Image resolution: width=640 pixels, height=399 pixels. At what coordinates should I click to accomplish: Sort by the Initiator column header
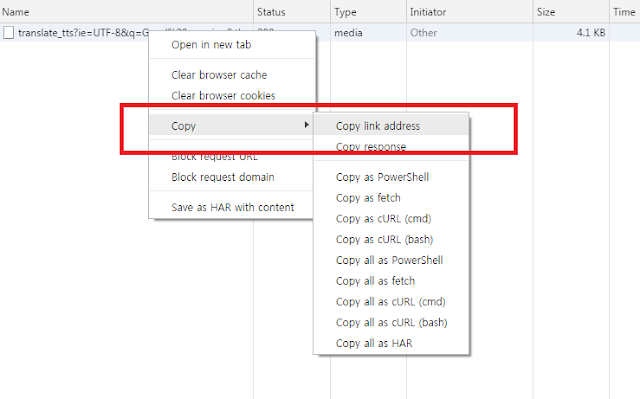point(470,11)
